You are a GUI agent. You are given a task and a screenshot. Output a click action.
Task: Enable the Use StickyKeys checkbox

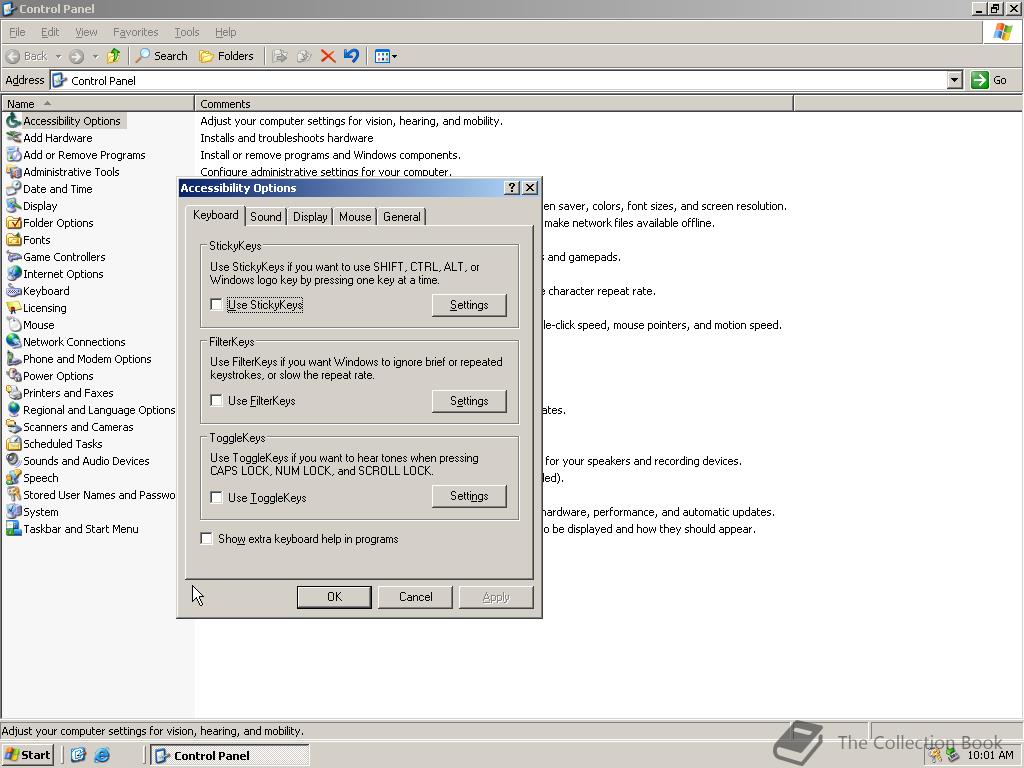click(x=216, y=304)
